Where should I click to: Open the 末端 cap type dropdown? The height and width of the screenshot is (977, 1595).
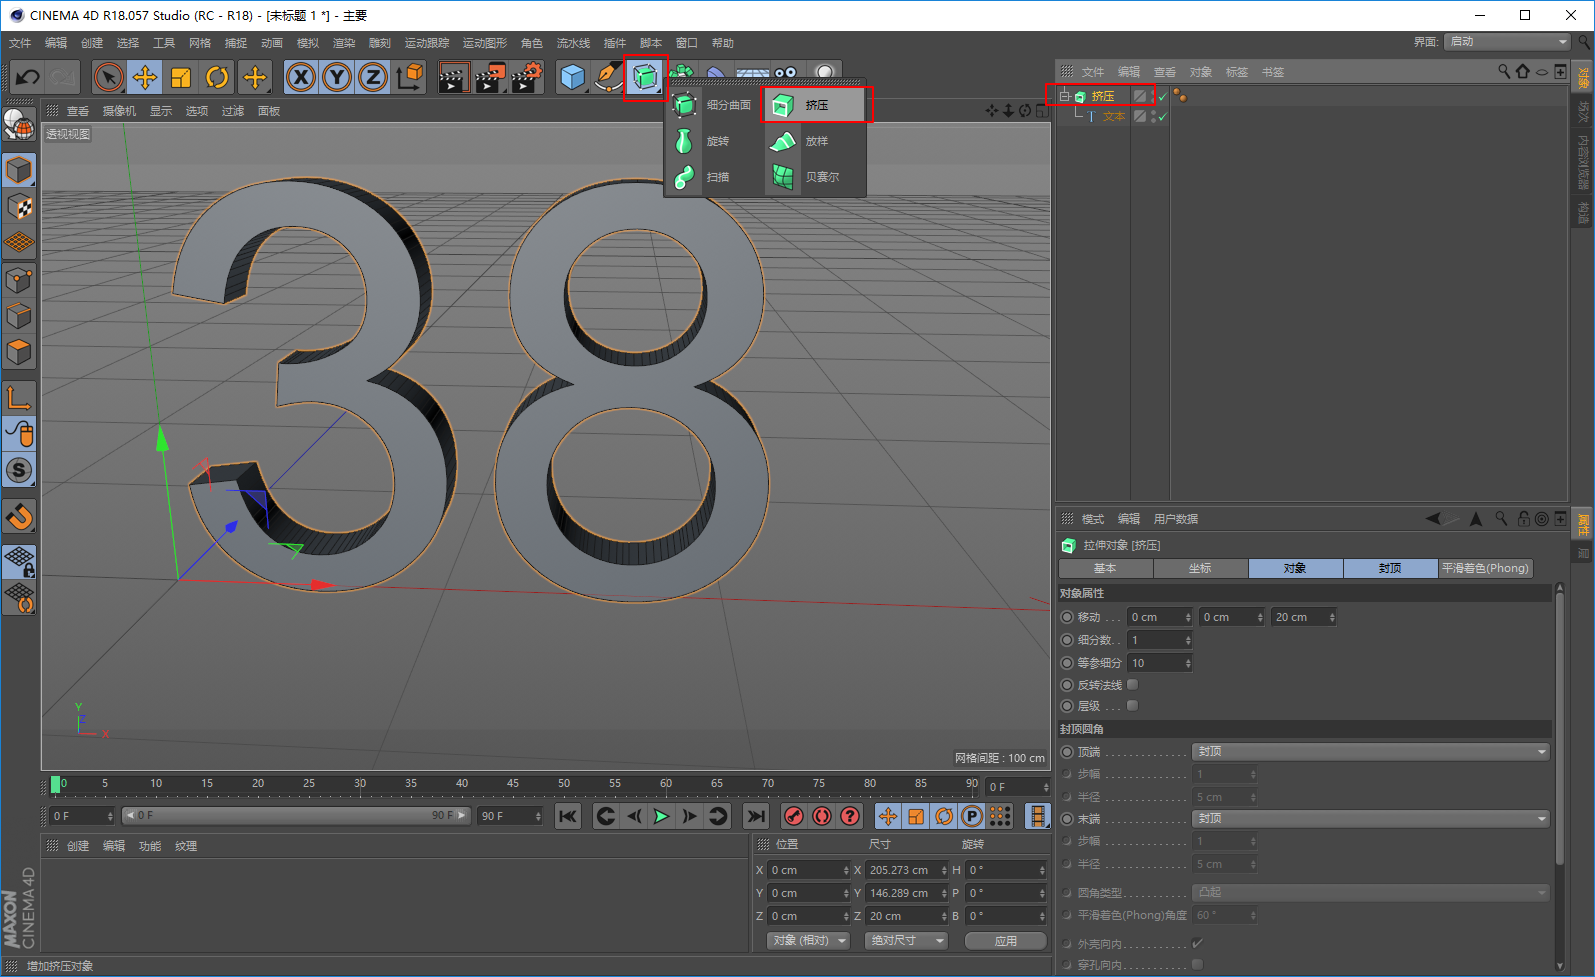1371,819
